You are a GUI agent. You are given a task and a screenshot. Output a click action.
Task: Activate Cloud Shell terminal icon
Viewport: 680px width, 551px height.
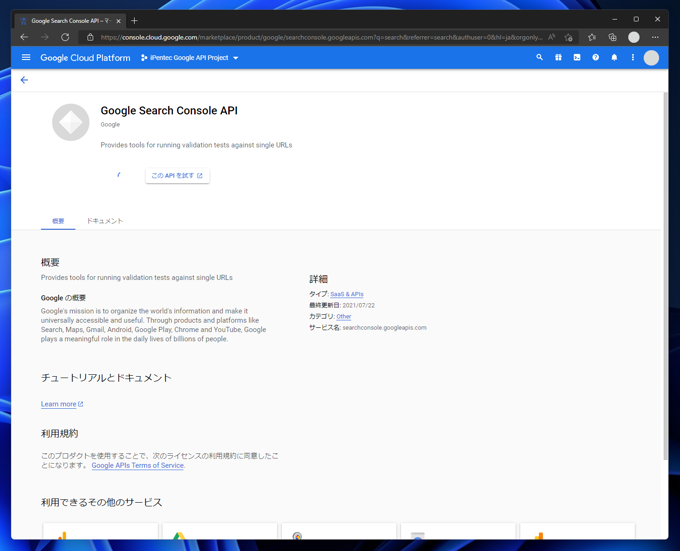[x=577, y=57]
